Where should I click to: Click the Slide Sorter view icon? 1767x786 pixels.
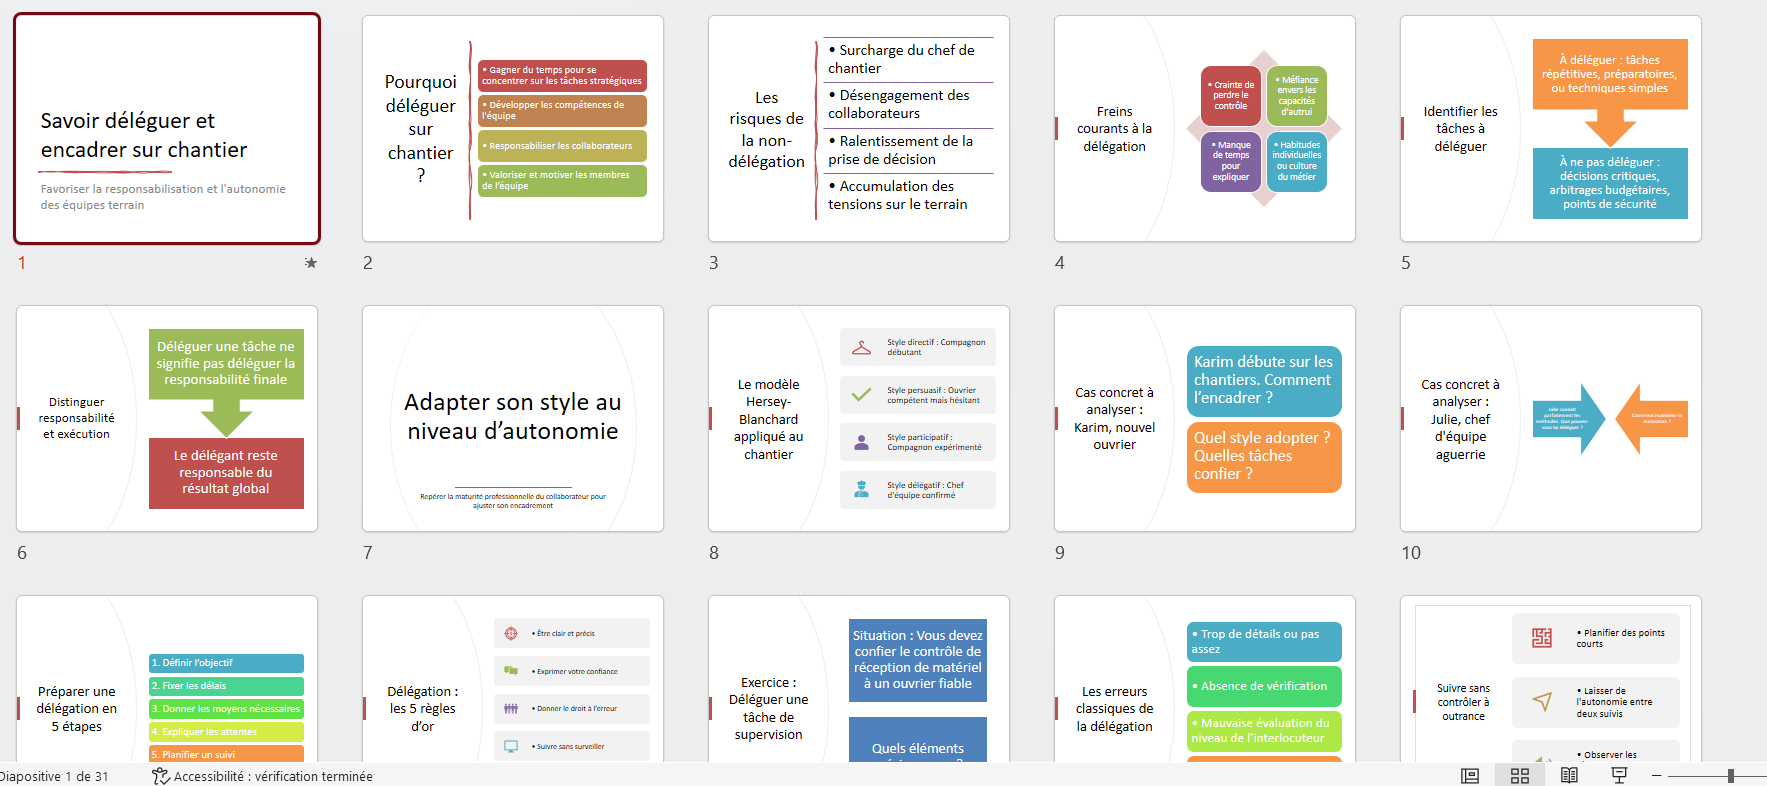(1519, 776)
